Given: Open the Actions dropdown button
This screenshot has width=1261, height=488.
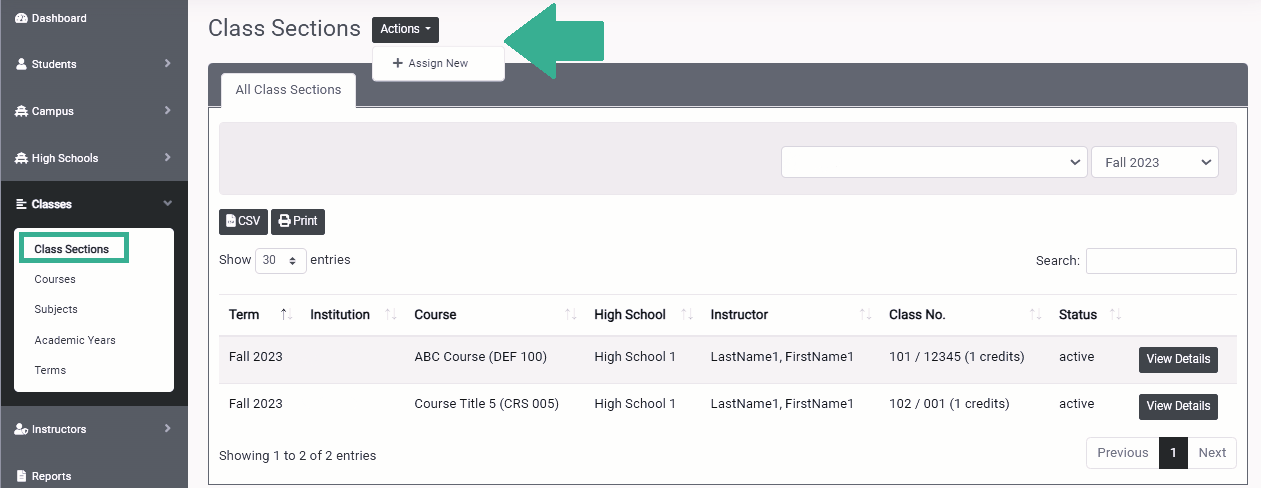Looking at the screenshot, I should [405, 30].
